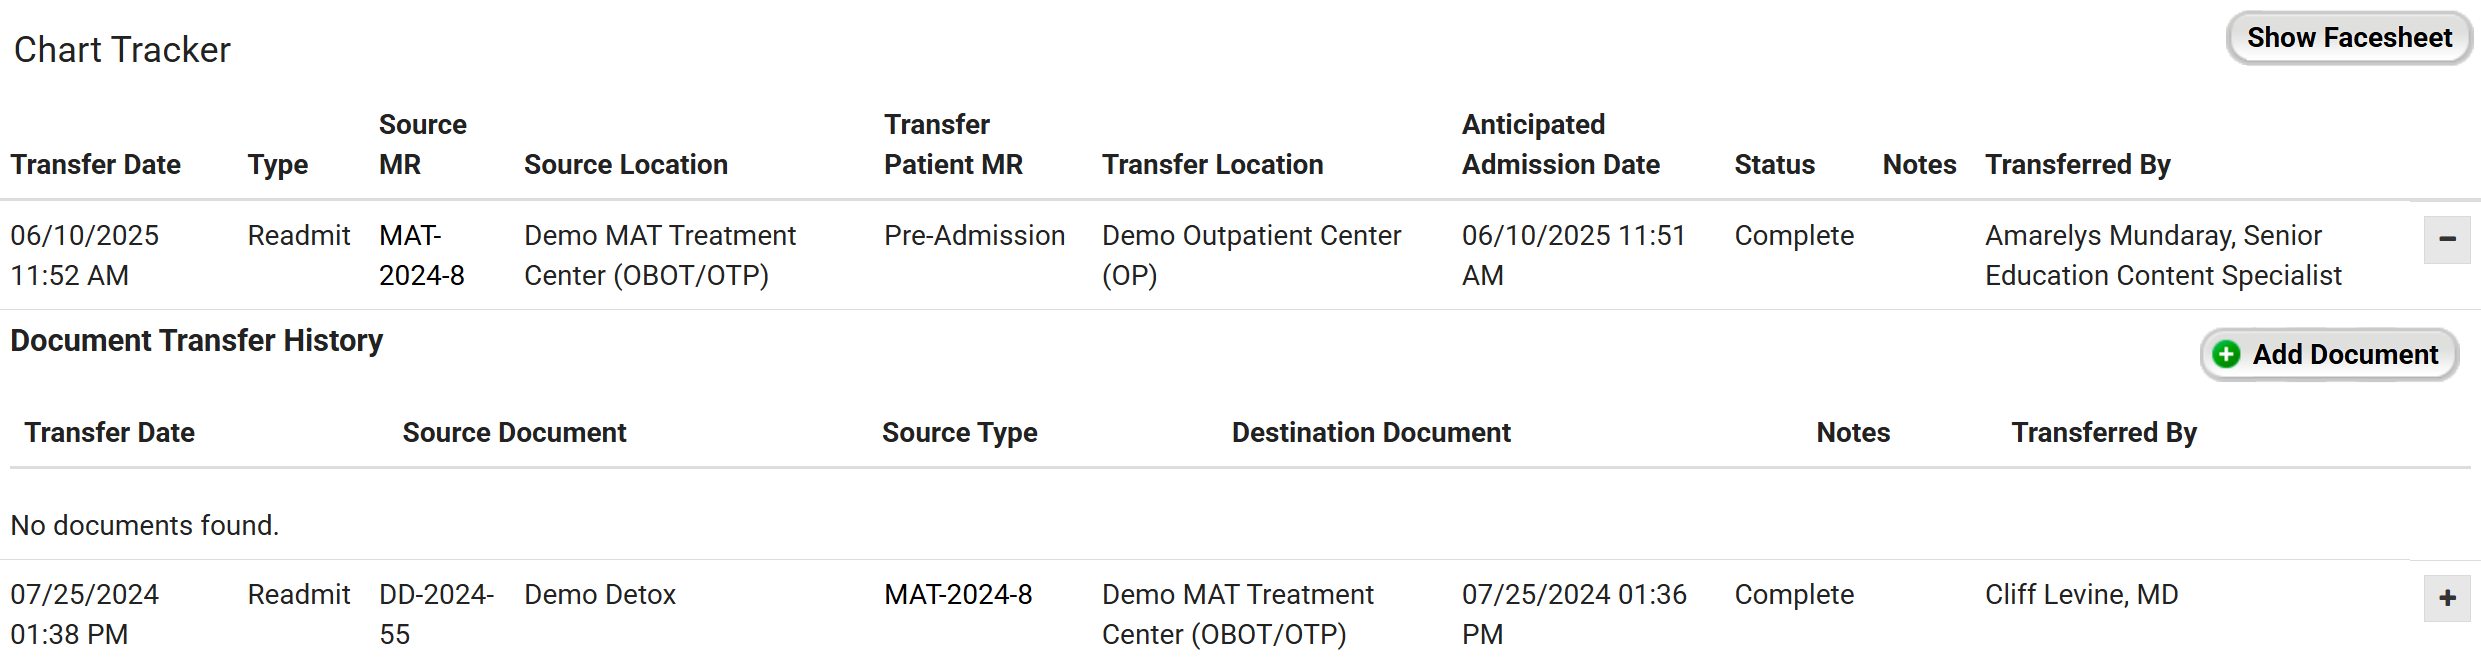The width and height of the screenshot is (2481, 660).
Task: Click the Show Facesheet button
Action: pyautogui.click(x=2348, y=38)
